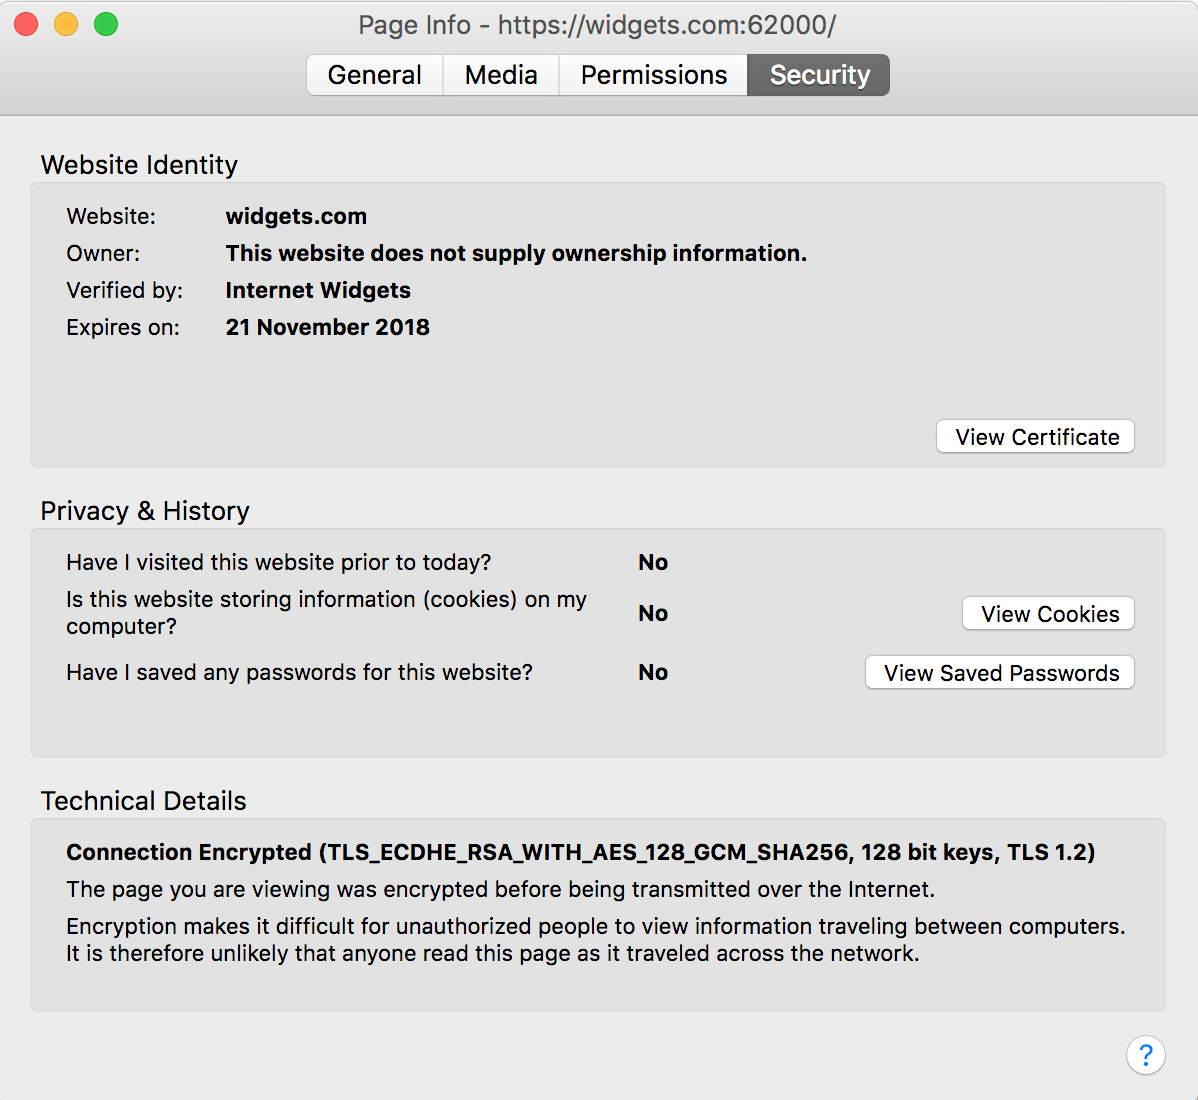Switch to the Media tab

coord(500,74)
